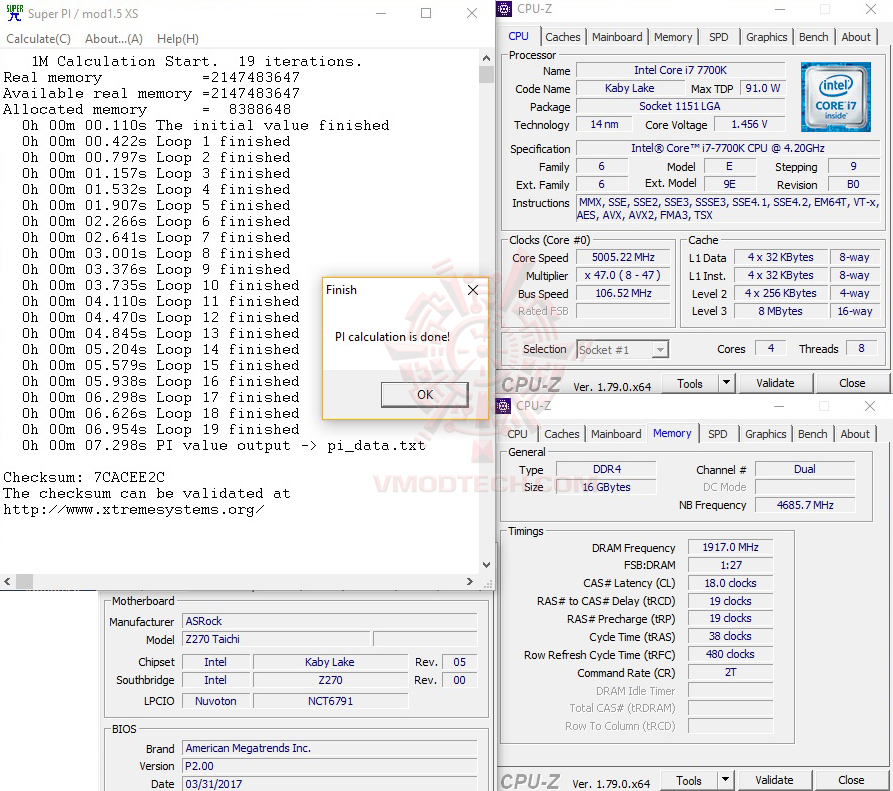The image size is (893, 791).
Task: Click Close button in top CPU-Z window
Action: [851, 383]
